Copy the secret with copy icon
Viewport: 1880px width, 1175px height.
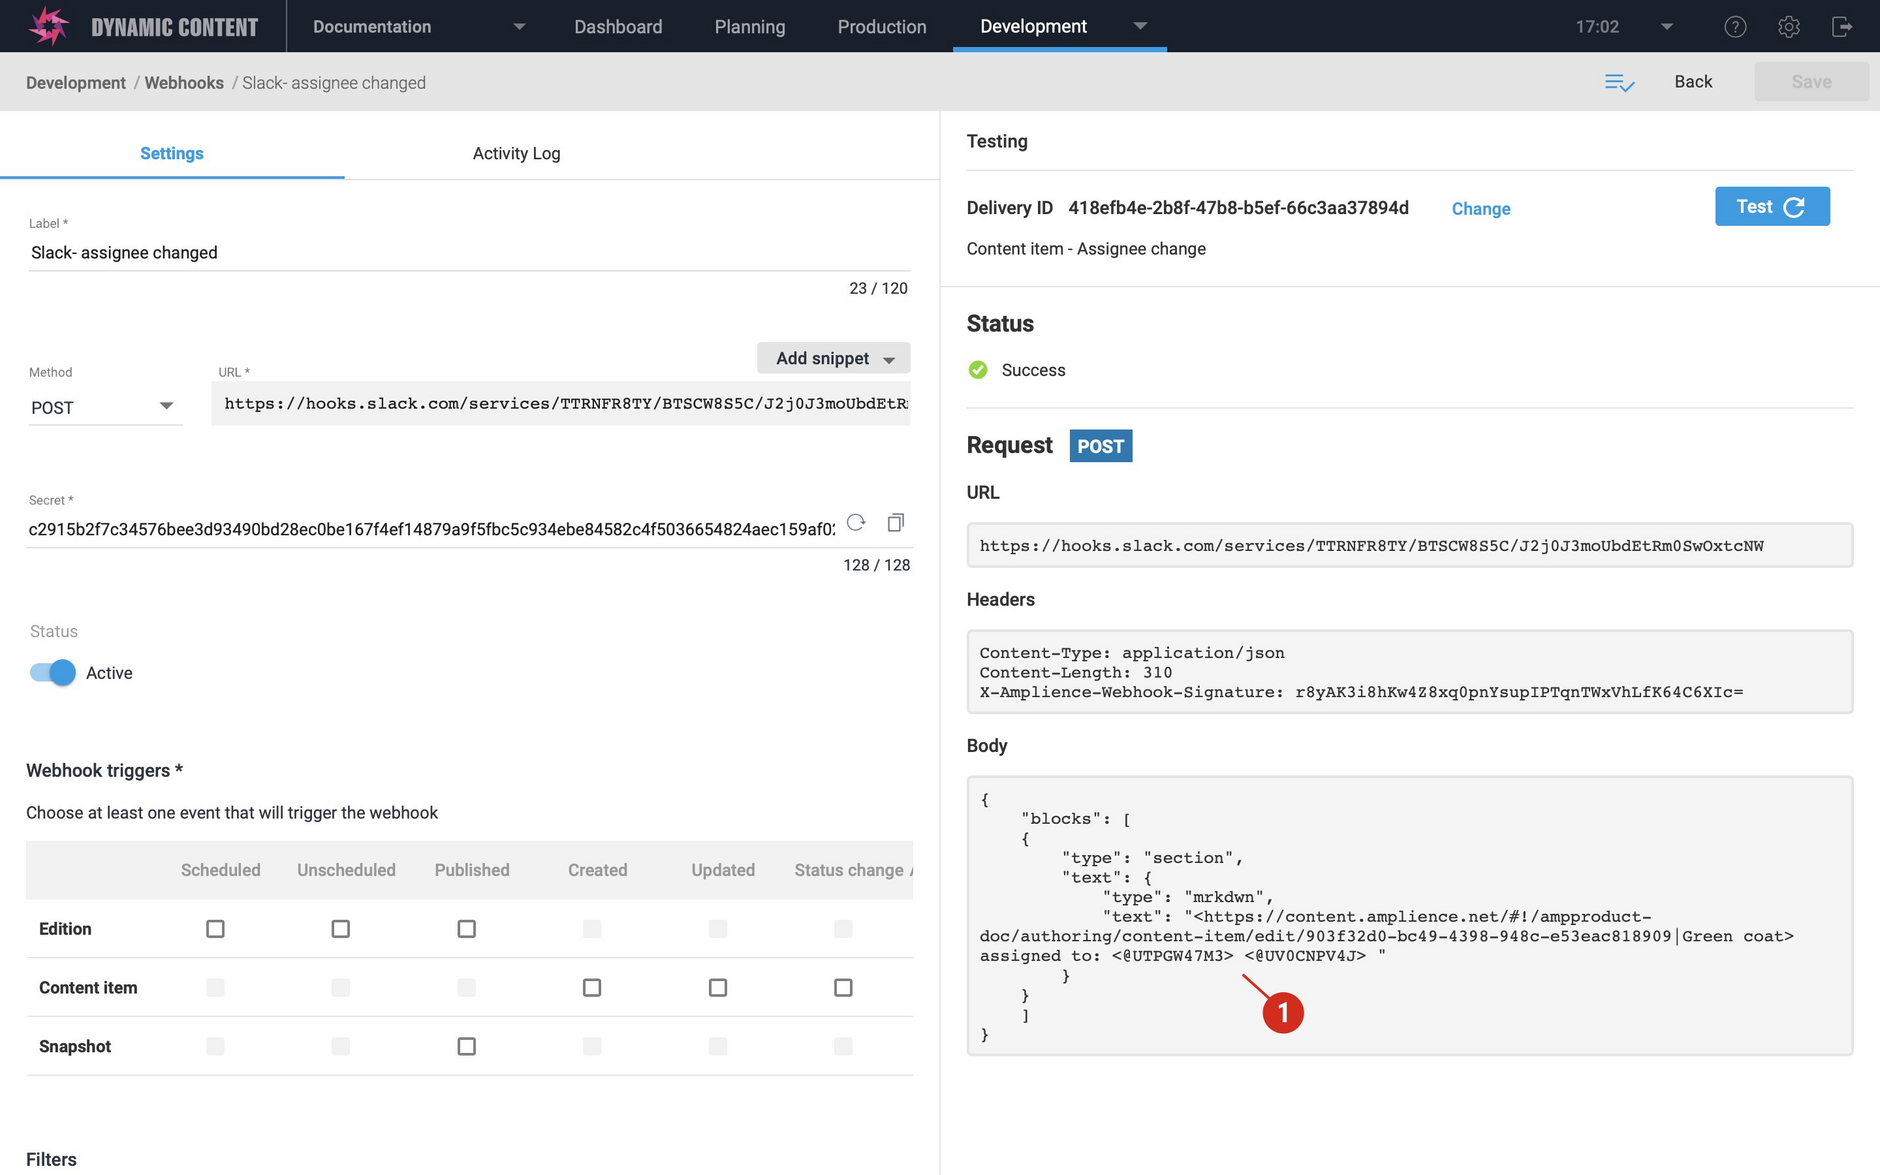896,522
